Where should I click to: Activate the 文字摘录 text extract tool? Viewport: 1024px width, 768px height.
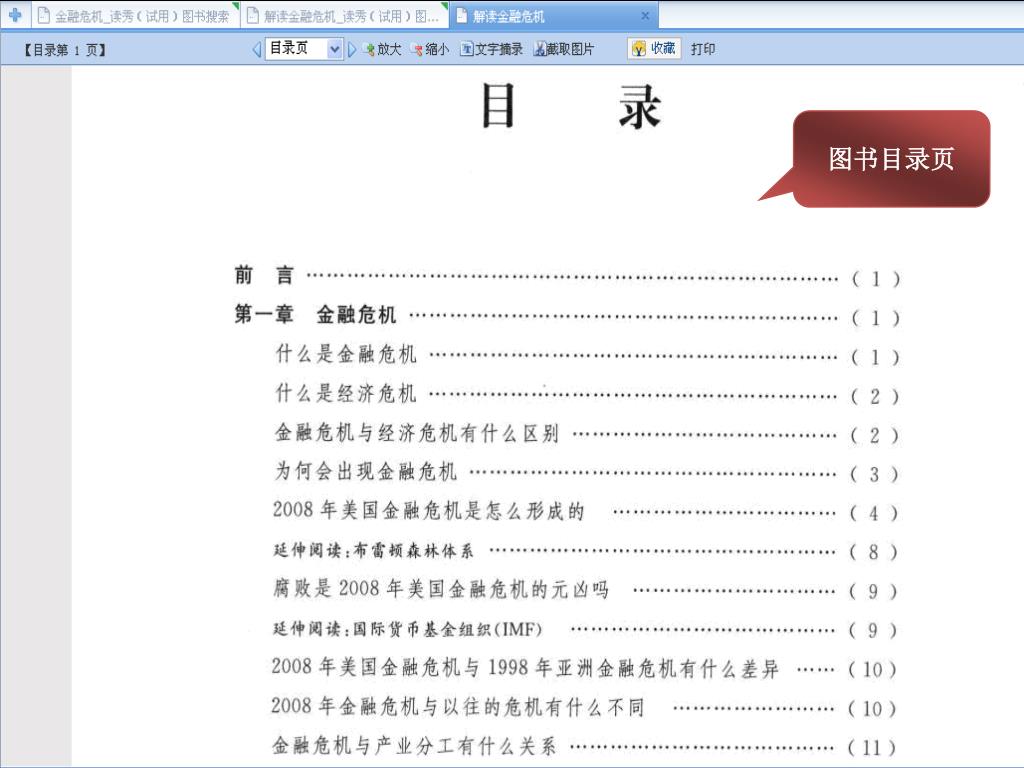(x=492, y=49)
